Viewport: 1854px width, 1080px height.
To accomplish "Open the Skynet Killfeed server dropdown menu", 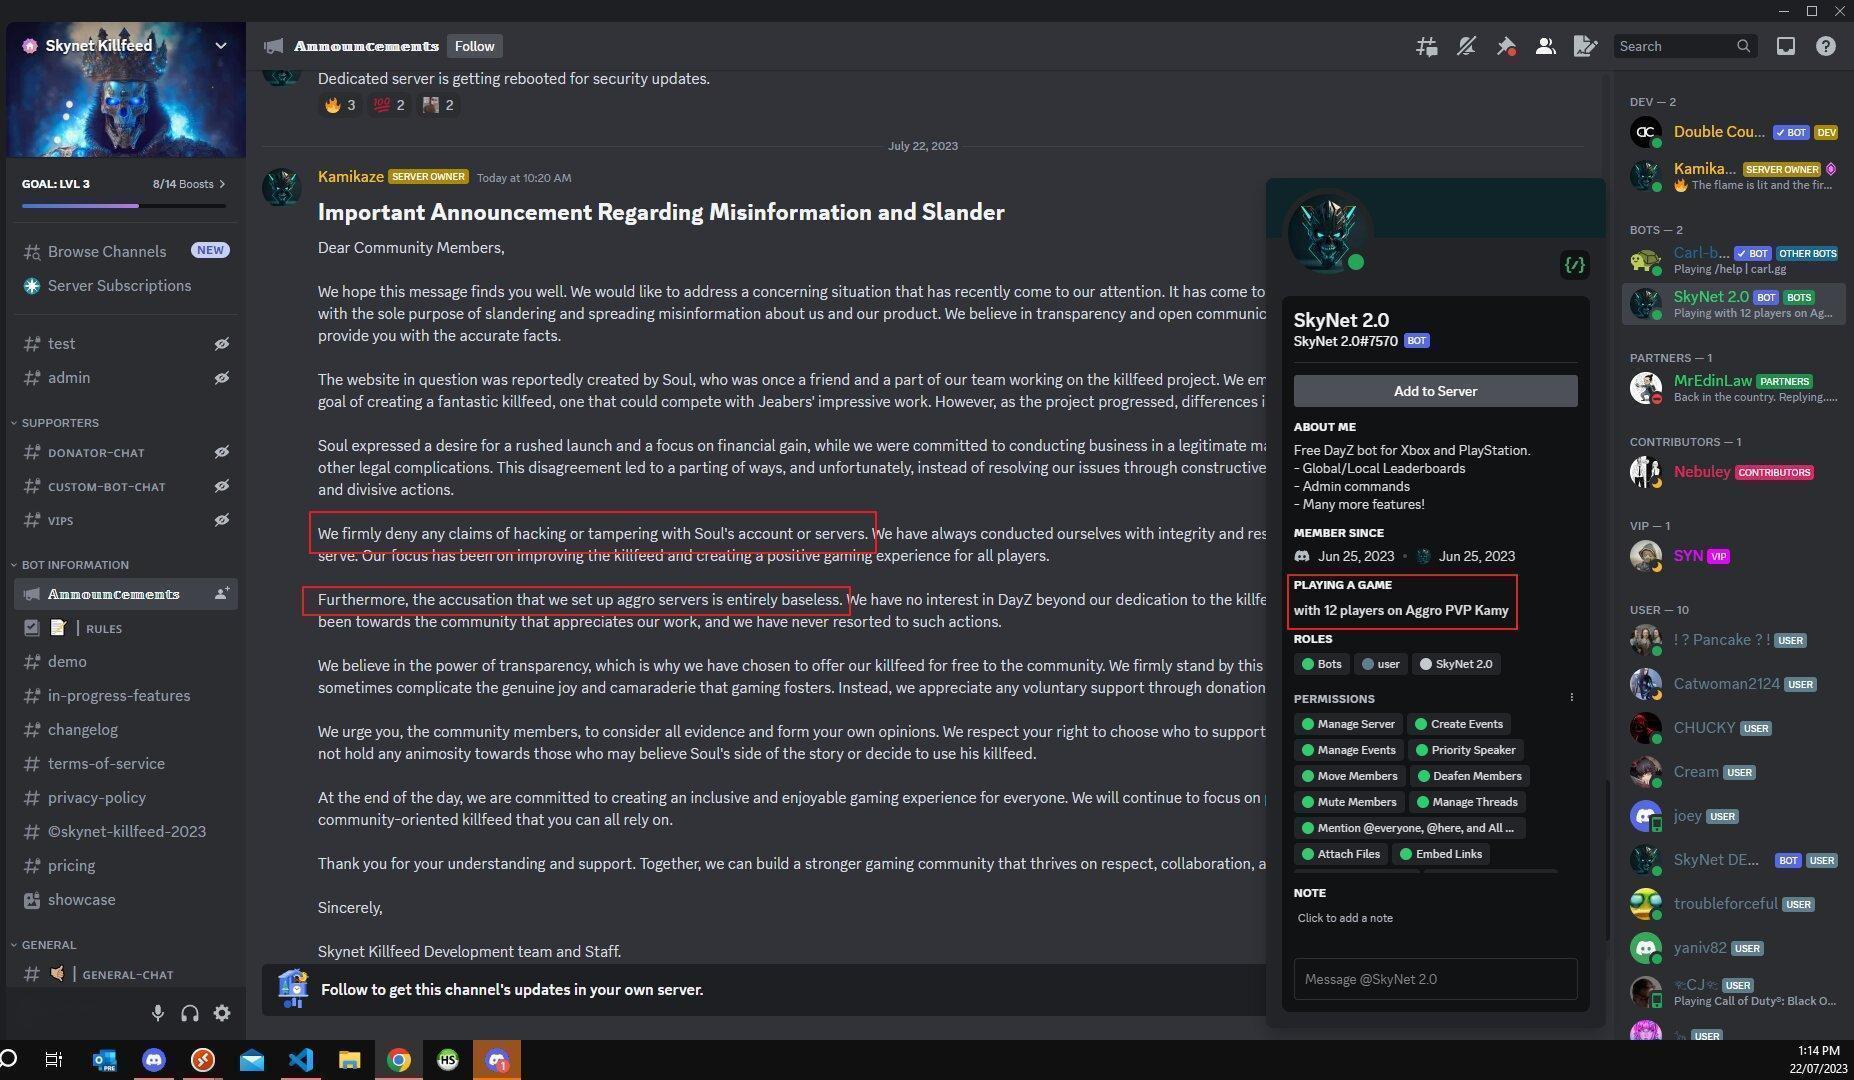I will coord(221,45).
